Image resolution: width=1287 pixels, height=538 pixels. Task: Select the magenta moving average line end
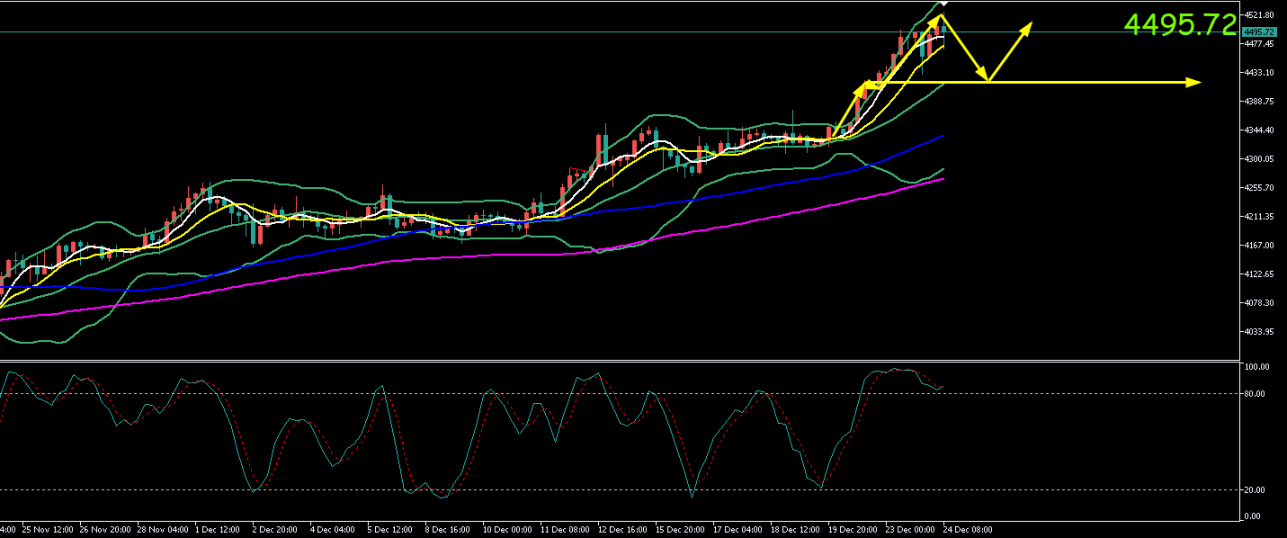(x=942, y=179)
